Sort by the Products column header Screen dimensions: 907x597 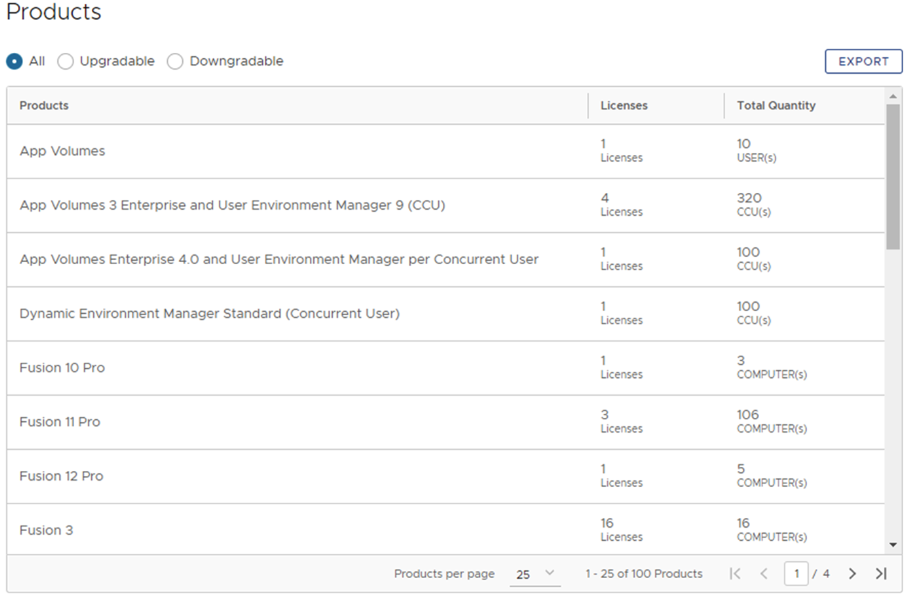coord(44,106)
